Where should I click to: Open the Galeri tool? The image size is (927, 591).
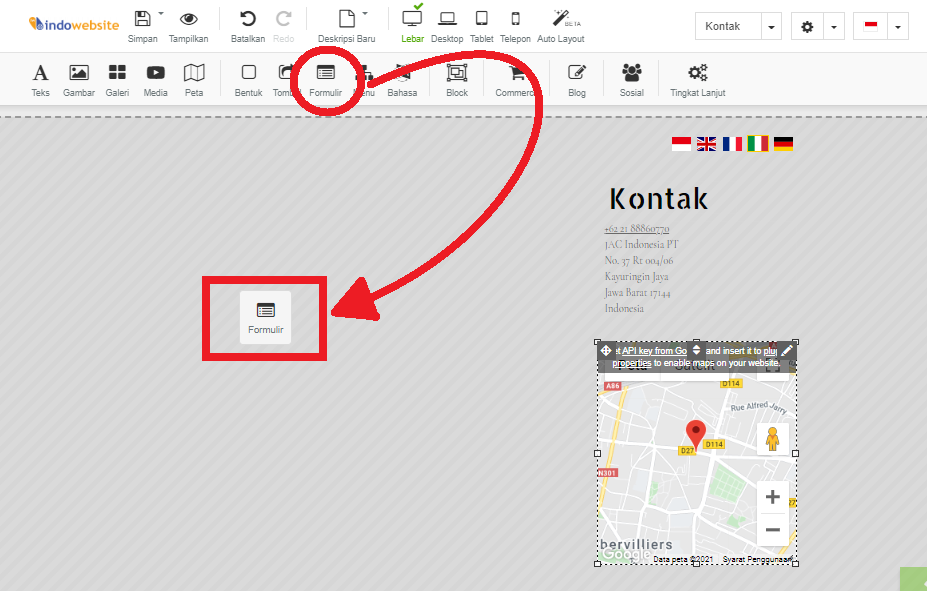pyautogui.click(x=117, y=78)
